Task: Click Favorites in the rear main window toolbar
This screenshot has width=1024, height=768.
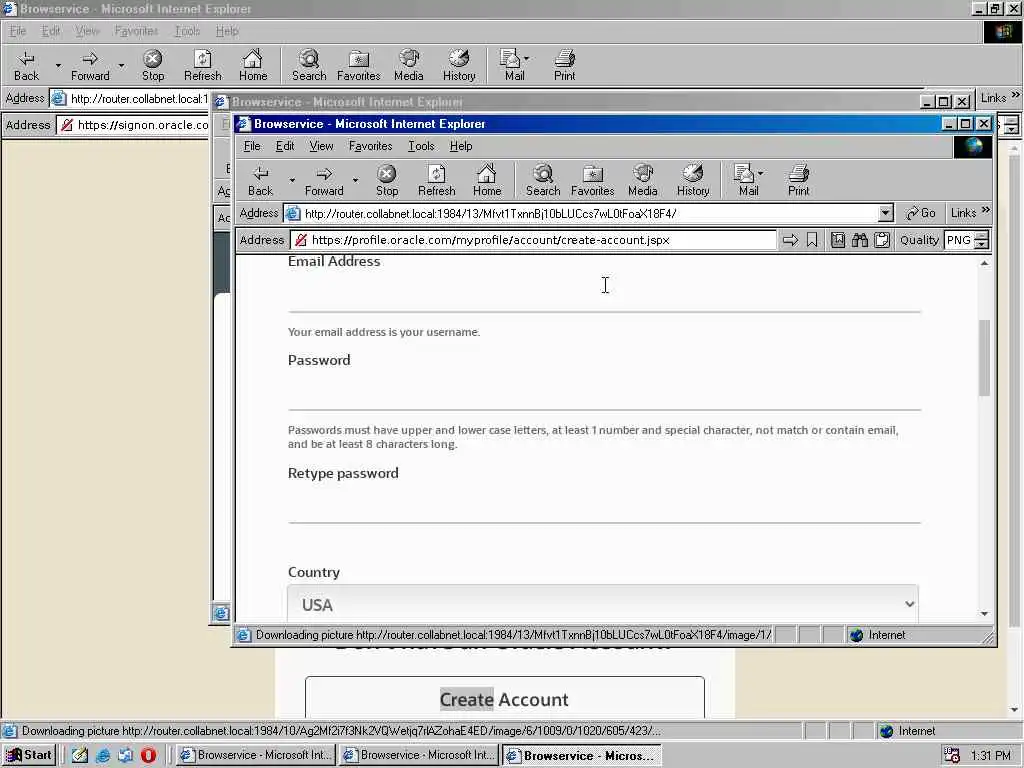Action: click(359, 65)
